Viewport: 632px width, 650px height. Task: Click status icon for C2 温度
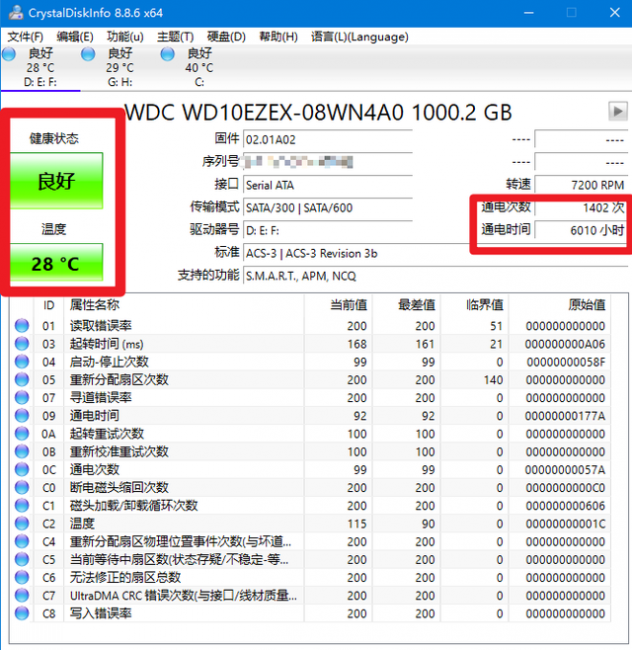(22, 524)
